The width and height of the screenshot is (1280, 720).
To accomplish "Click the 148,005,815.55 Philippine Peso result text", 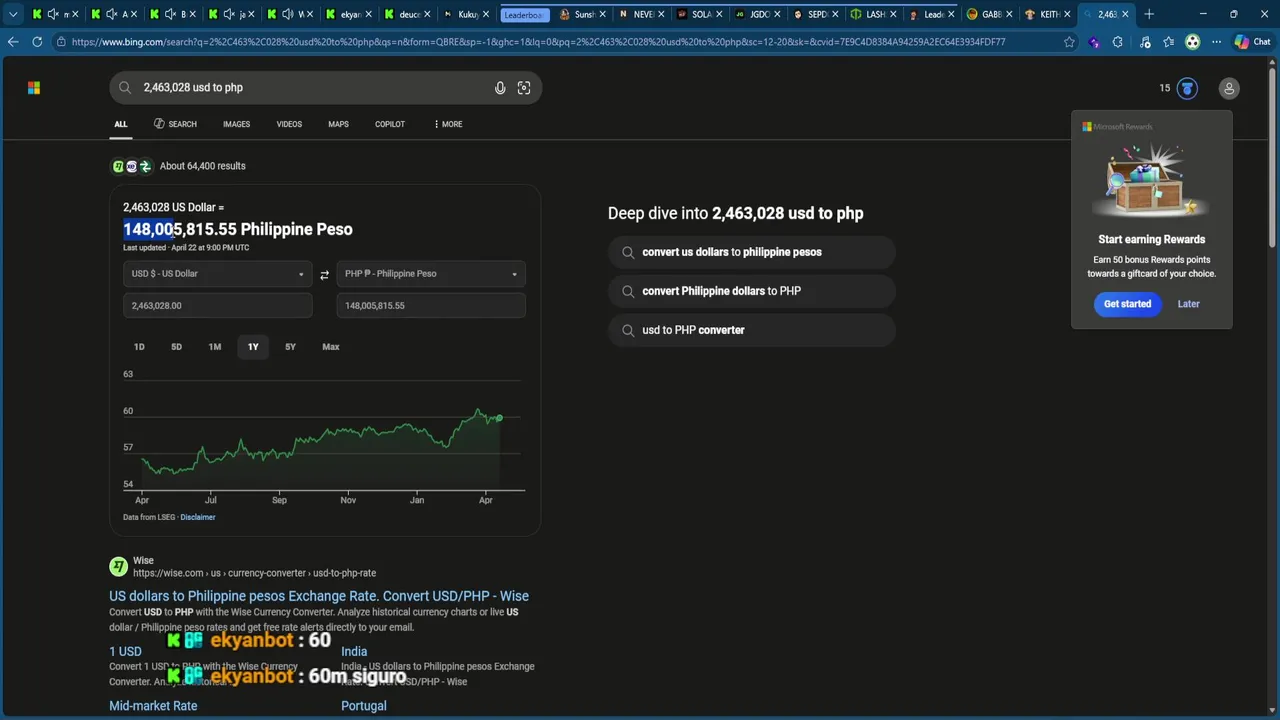I will click(238, 229).
